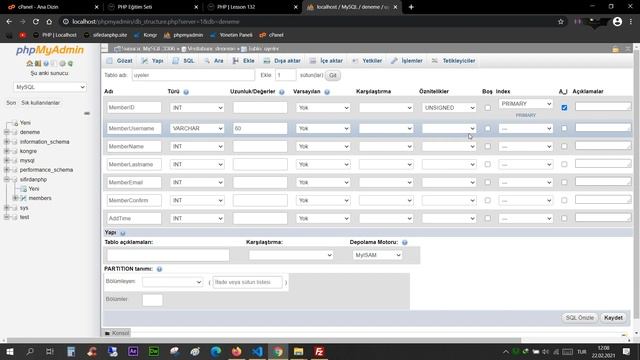Click the Depolama Motoru help icon
This screenshot has height=360, width=640.
pyautogui.click(x=404, y=242)
